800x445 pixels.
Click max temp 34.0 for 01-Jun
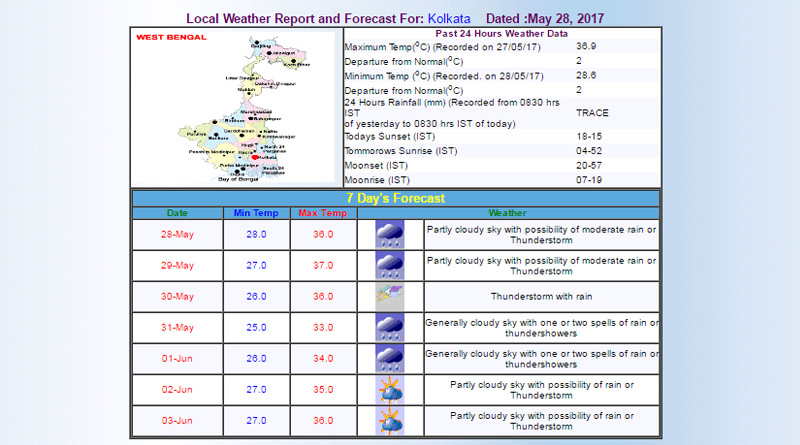[x=323, y=359]
